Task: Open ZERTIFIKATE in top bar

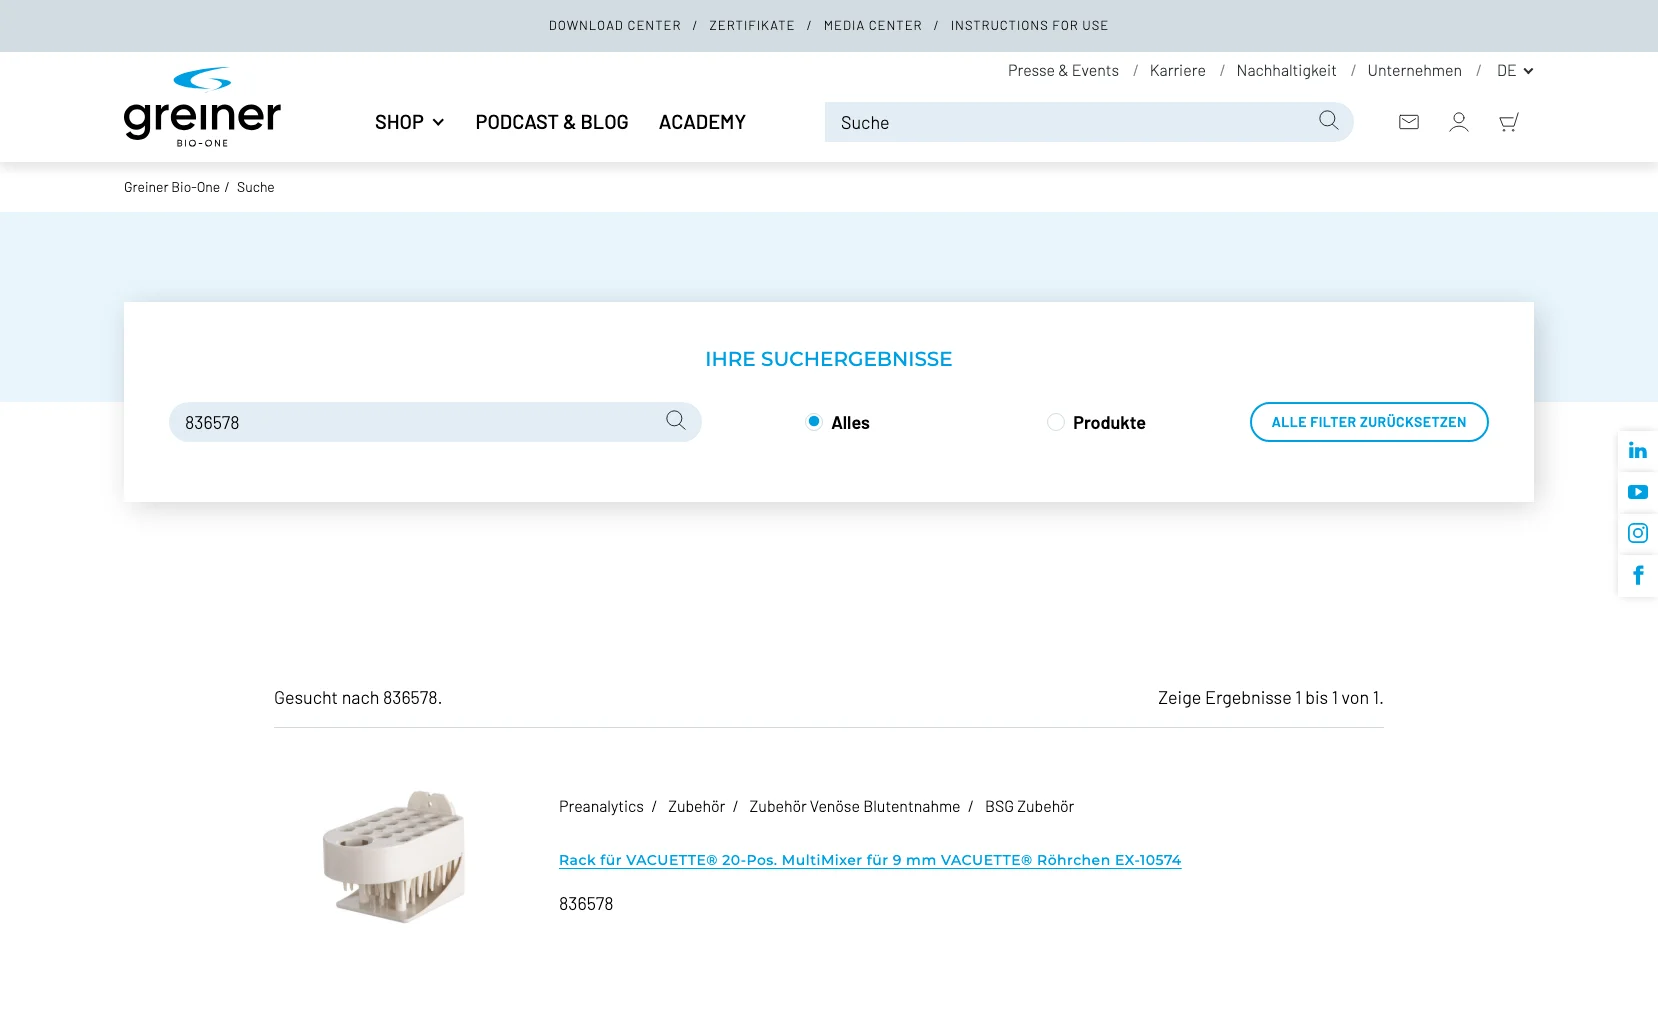Action: [752, 26]
